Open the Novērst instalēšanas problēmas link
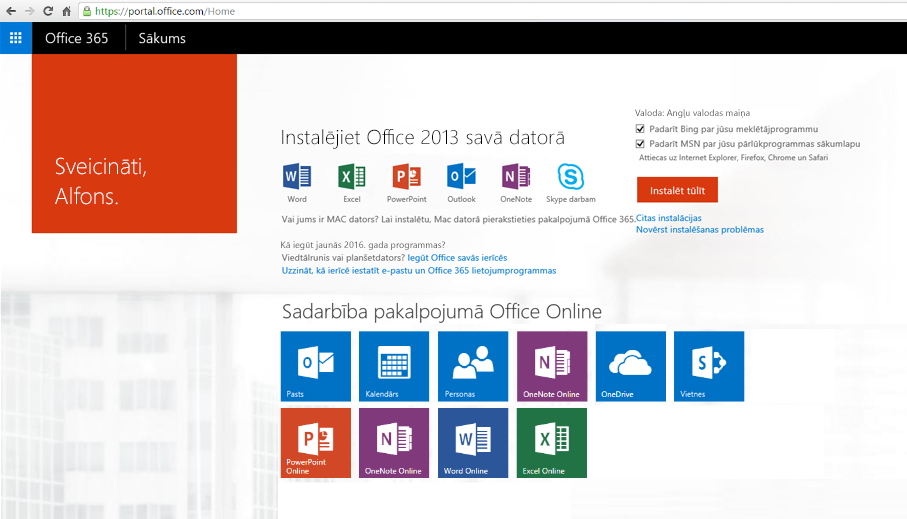The height and width of the screenshot is (519, 907). (x=700, y=230)
